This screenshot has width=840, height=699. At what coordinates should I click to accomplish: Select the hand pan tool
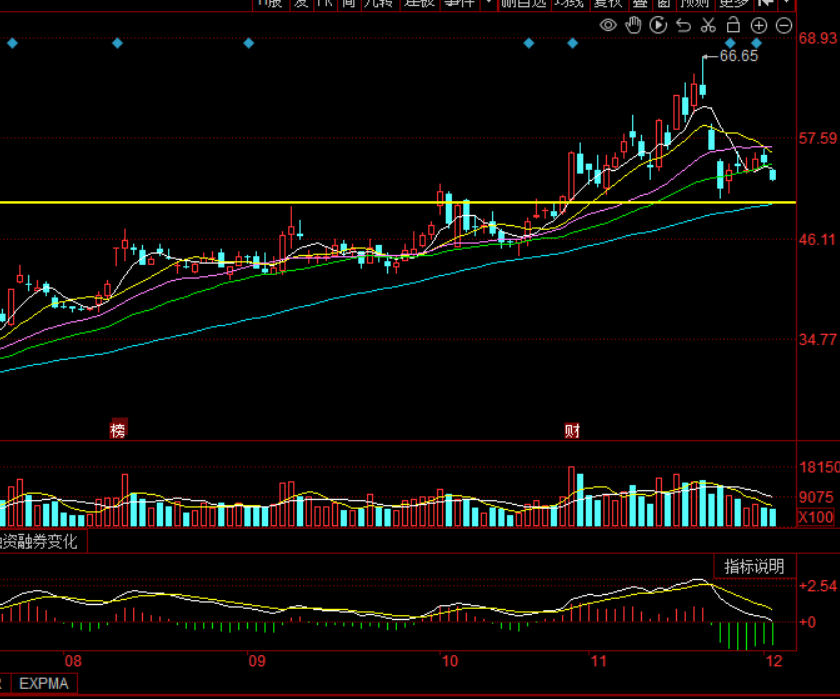point(633,25)
